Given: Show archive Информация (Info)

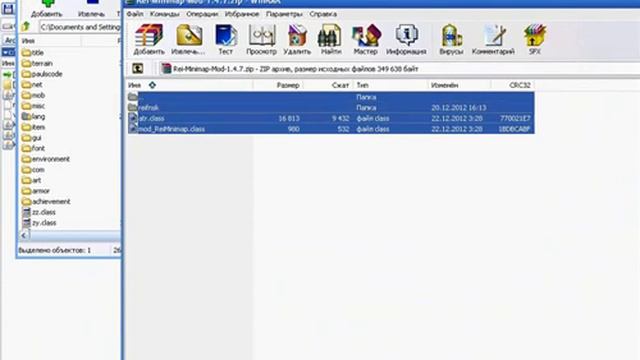Looking at the screenshot, I should [x=406, y=39].
